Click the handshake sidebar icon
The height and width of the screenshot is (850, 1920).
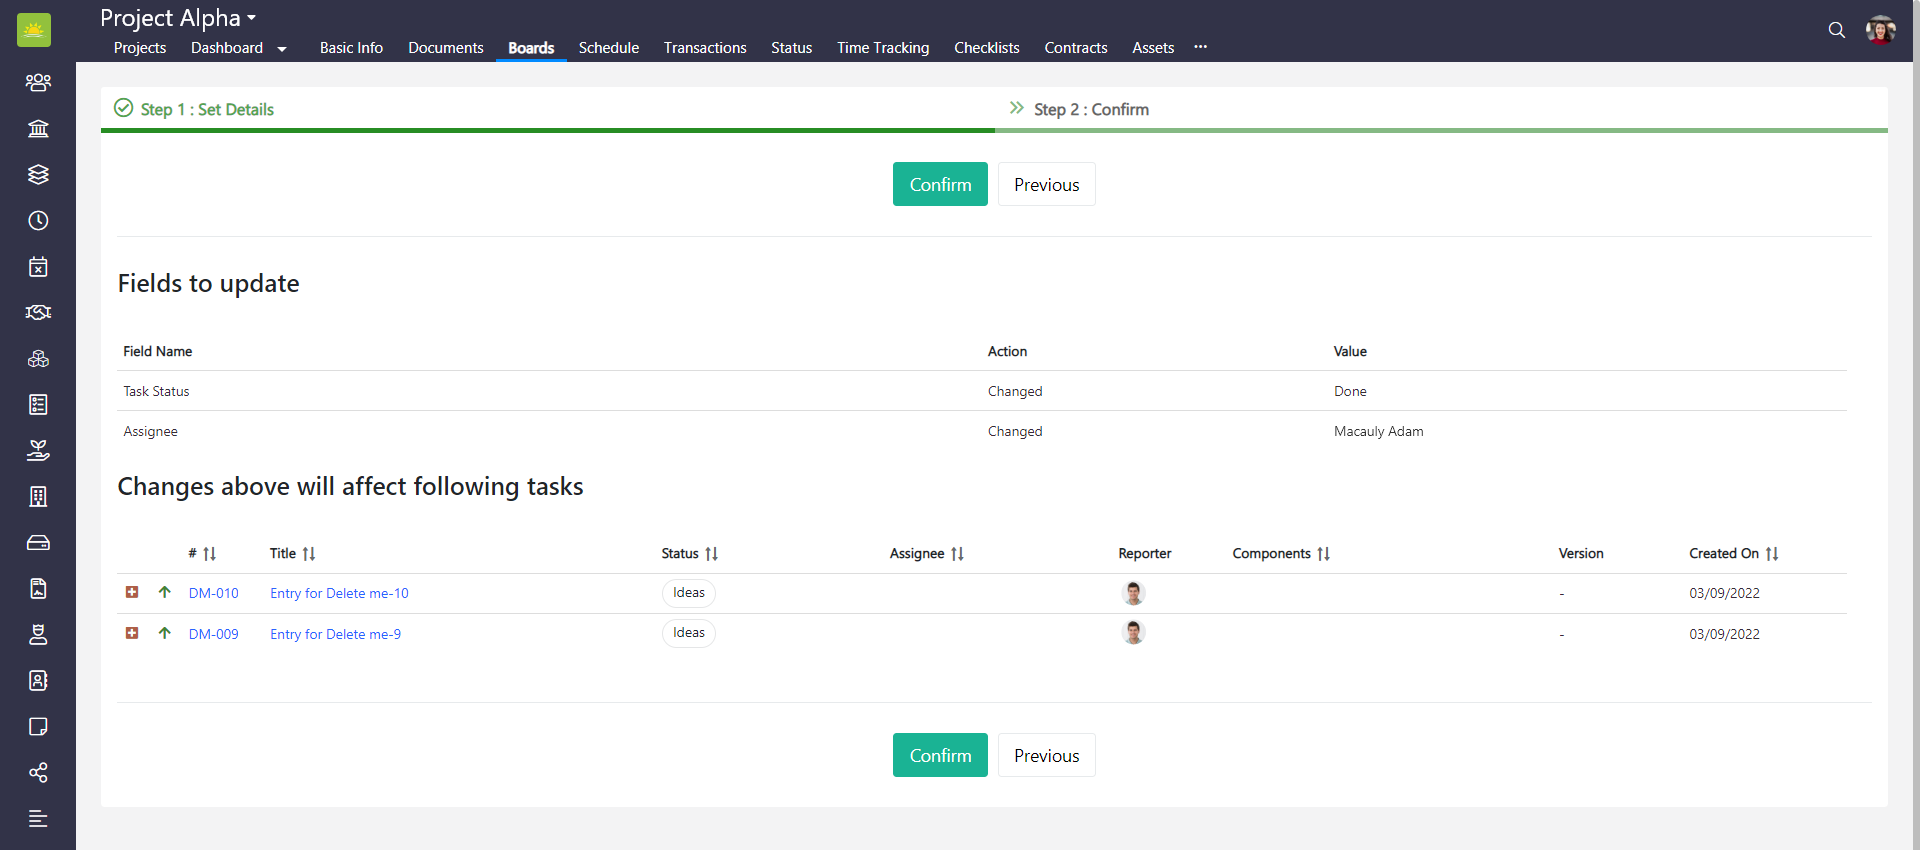[x=38, y=312]
